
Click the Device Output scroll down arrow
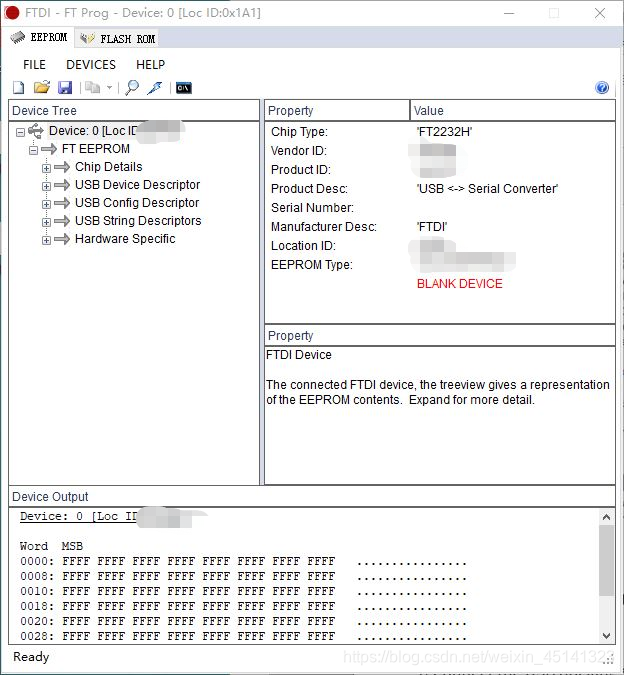pyautogui.click(x=606, y=636)
